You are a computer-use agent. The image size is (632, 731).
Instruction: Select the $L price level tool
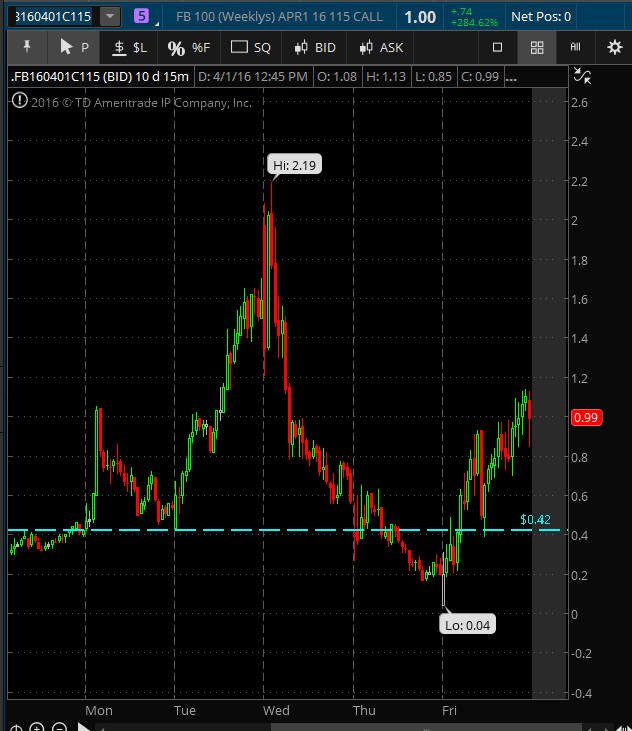pos(130,47)
